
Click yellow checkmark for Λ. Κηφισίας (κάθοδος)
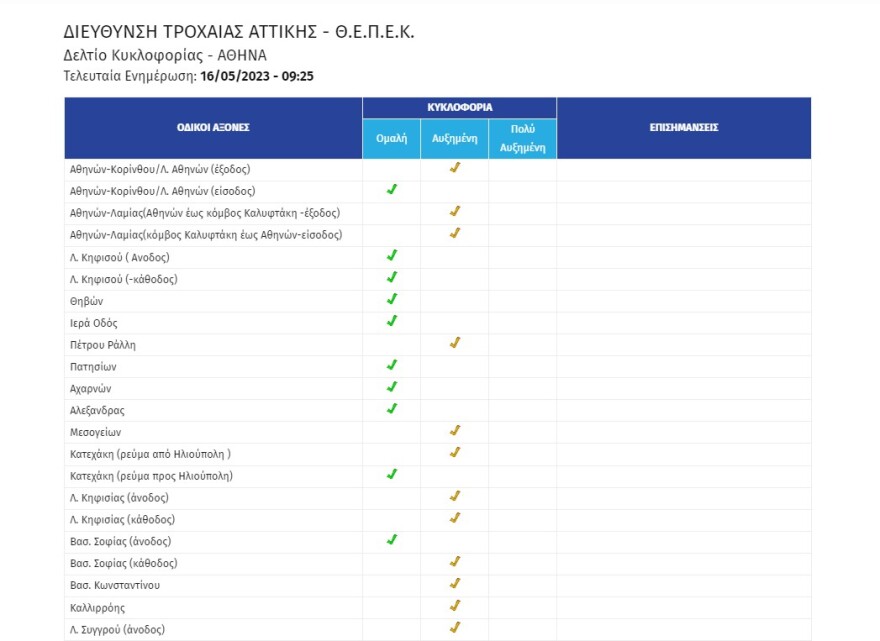click(x=455, y=518)
